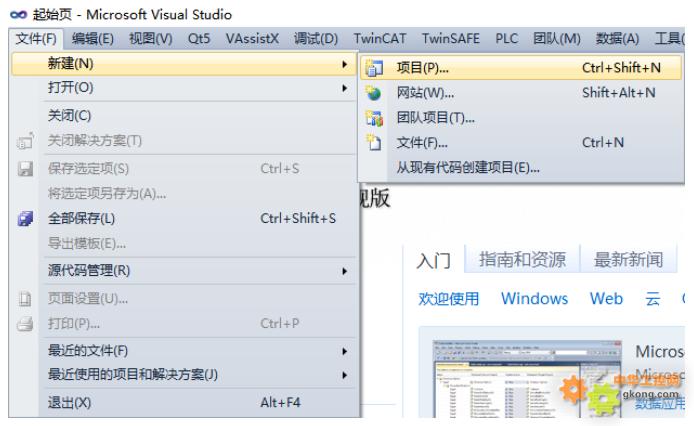The width and height of the screenshot is (694, 426).
Task: Click the team project icon beside 团队项目(T)
Action: pos(374,118)
